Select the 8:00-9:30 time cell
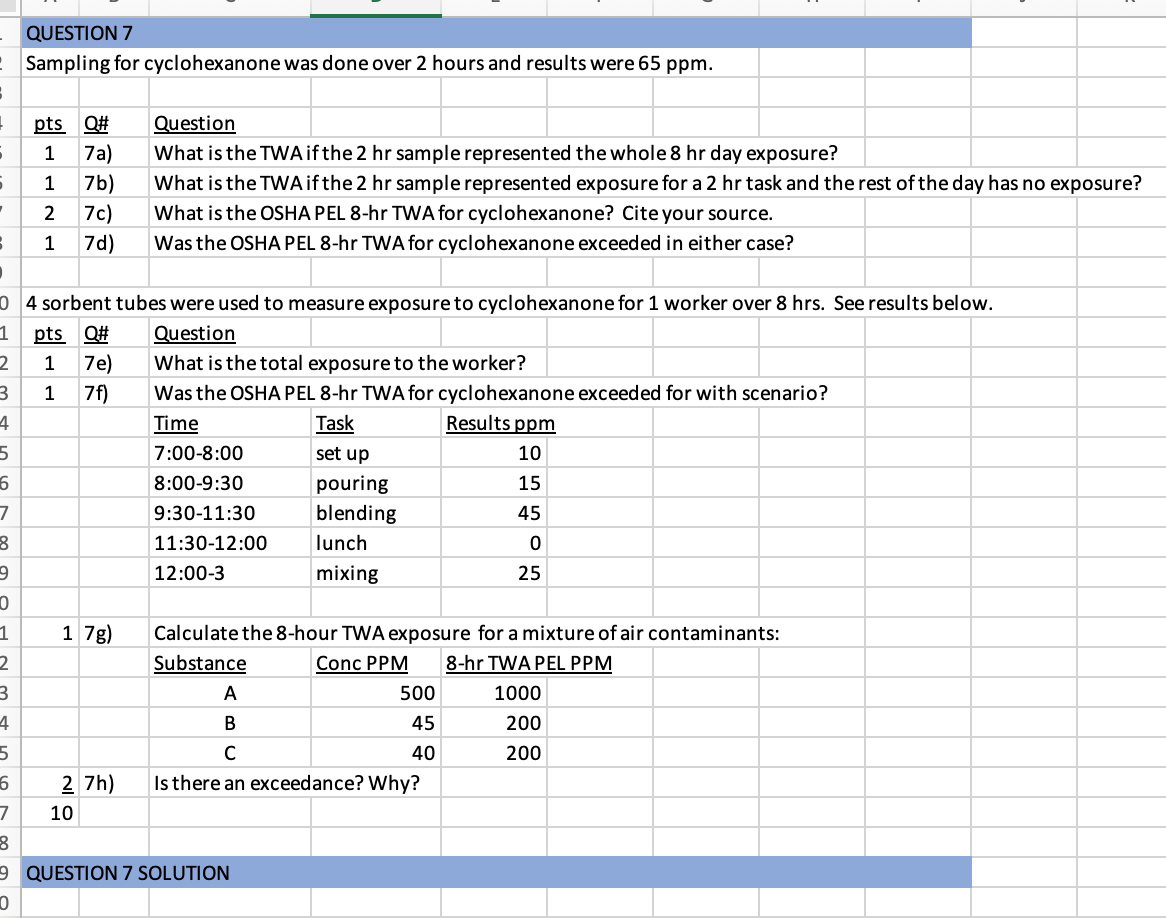Viewport: 1166px width, 918px height. pos(230,483)
